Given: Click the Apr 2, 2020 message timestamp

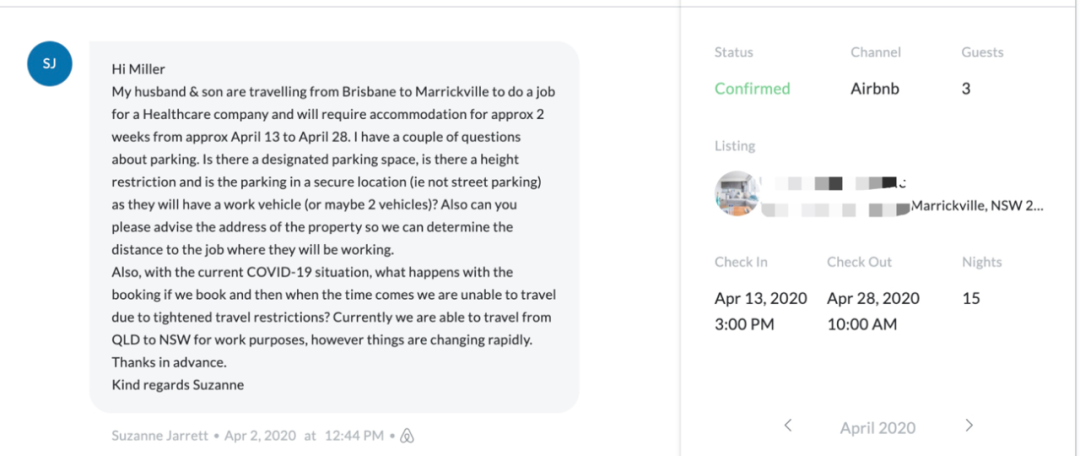Looking at the screenshot, I should (260, 435).
